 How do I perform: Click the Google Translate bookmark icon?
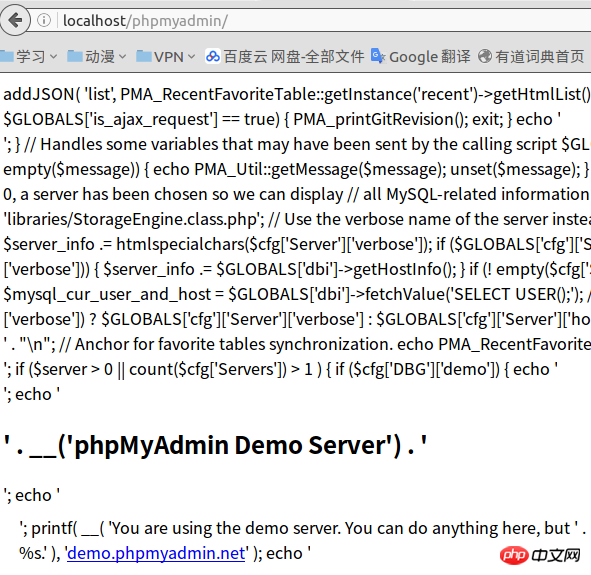coord(378,57)
